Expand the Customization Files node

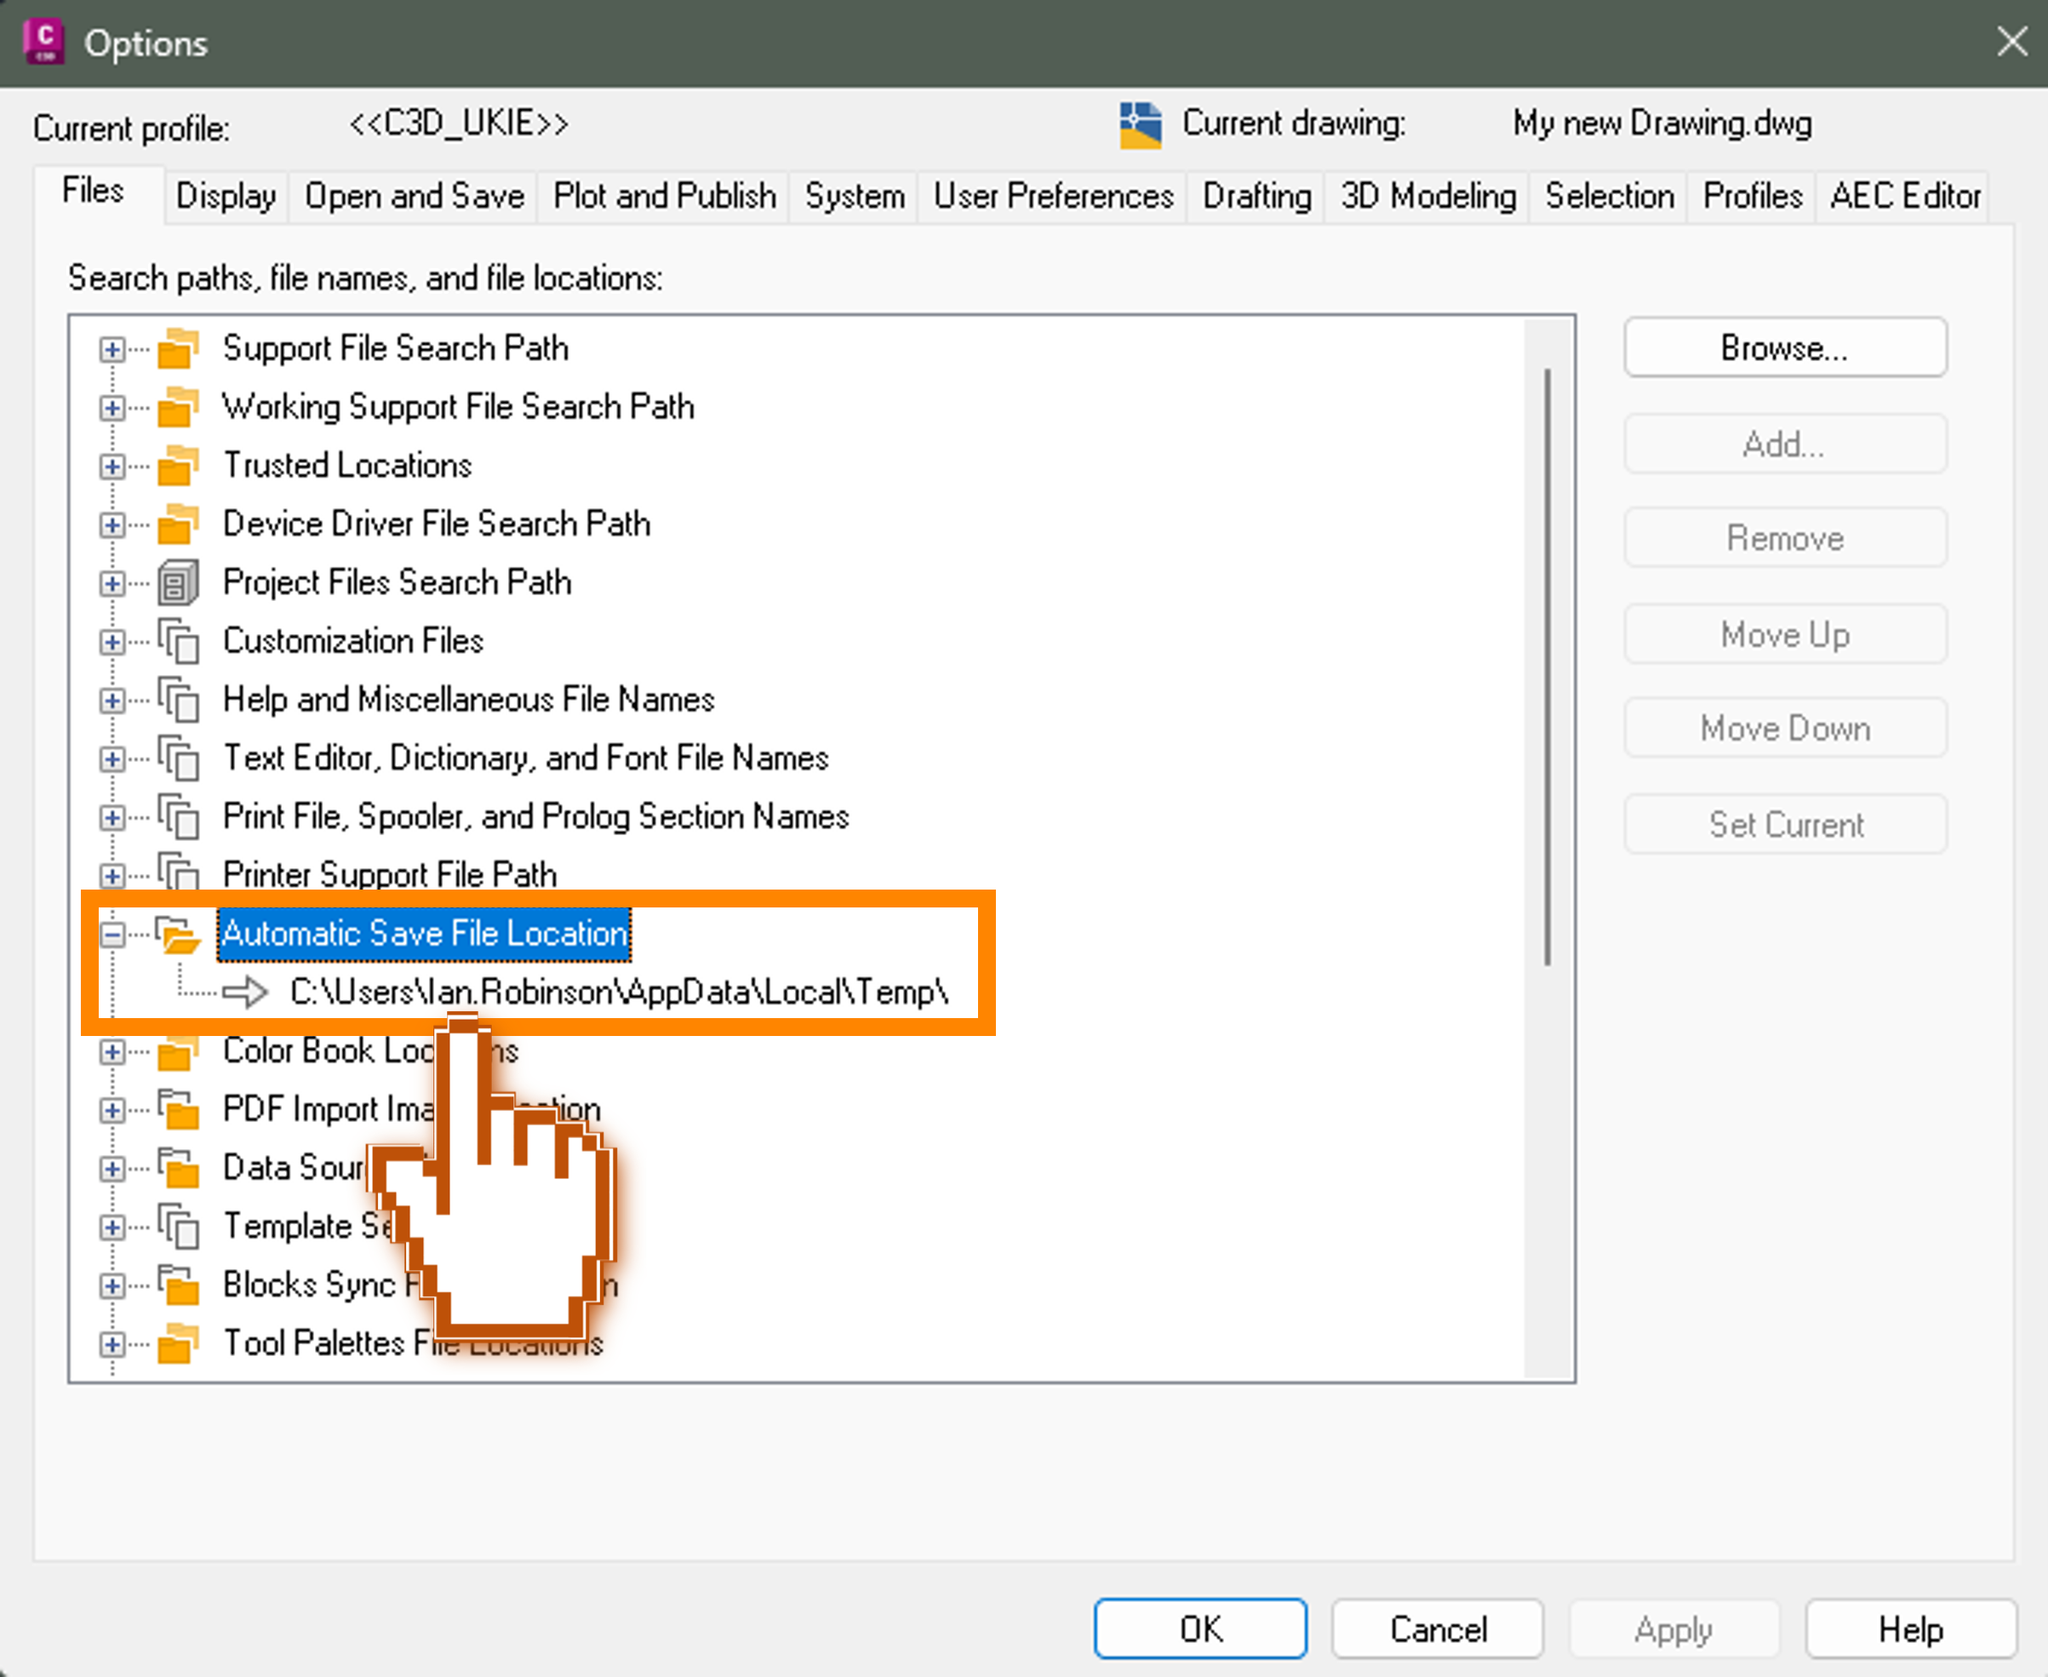tap(112, 642)
